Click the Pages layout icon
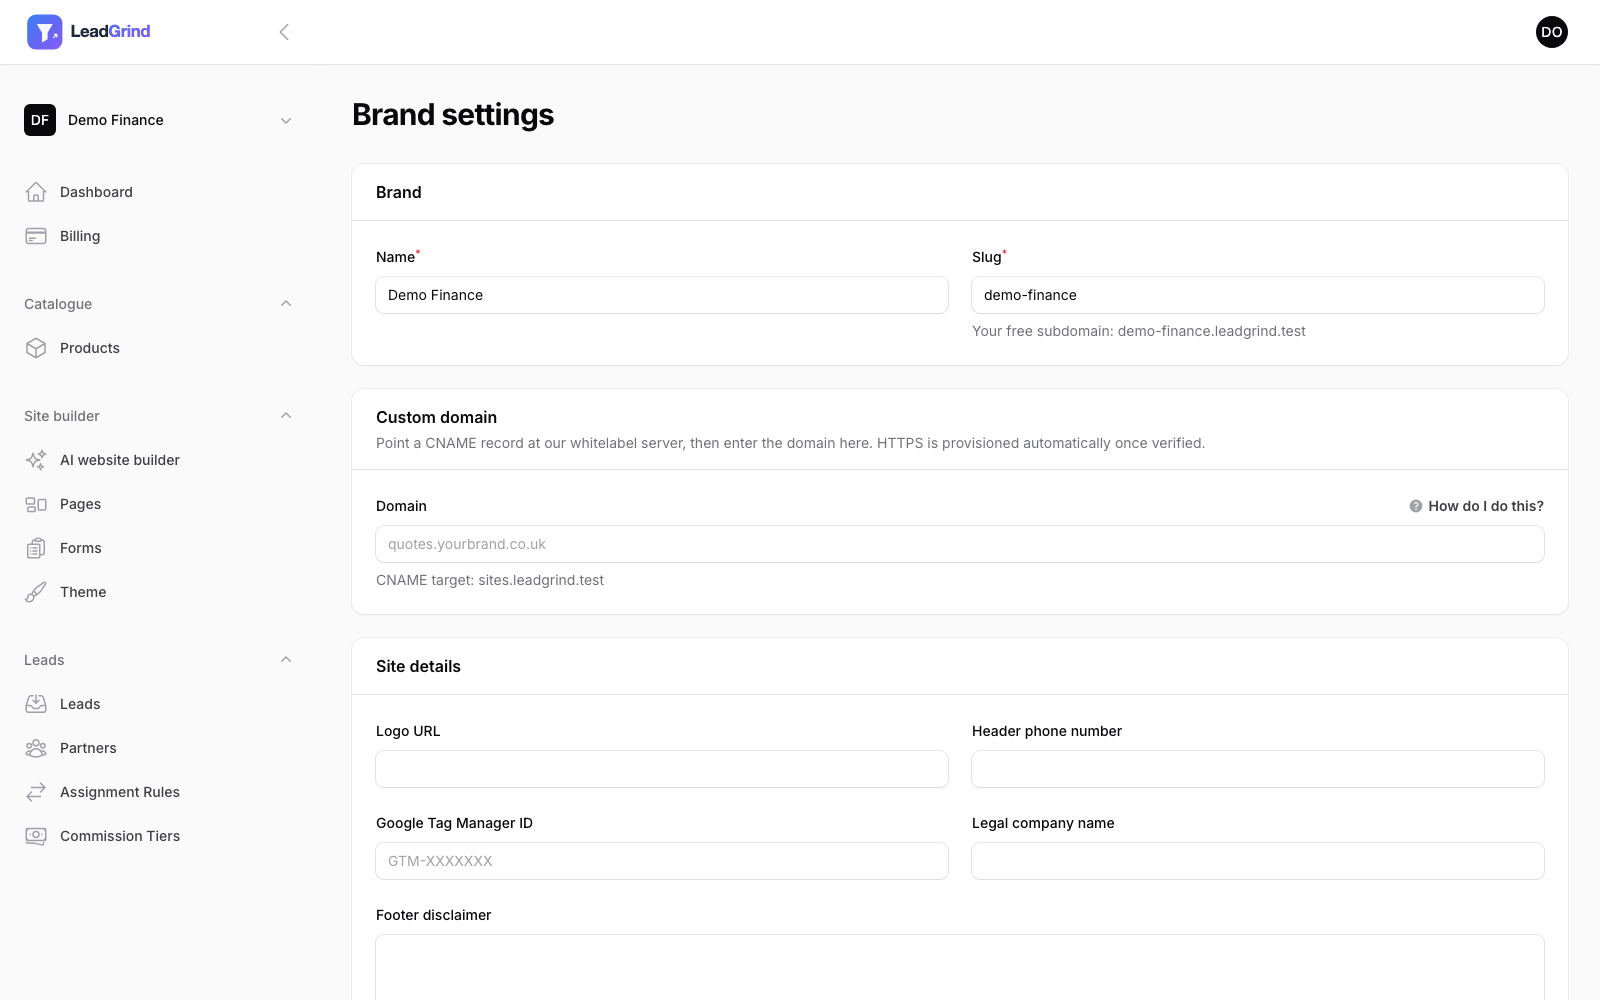Image resolution: width=1600 pixels, height=1000 pixels. (x=36, y=504)
